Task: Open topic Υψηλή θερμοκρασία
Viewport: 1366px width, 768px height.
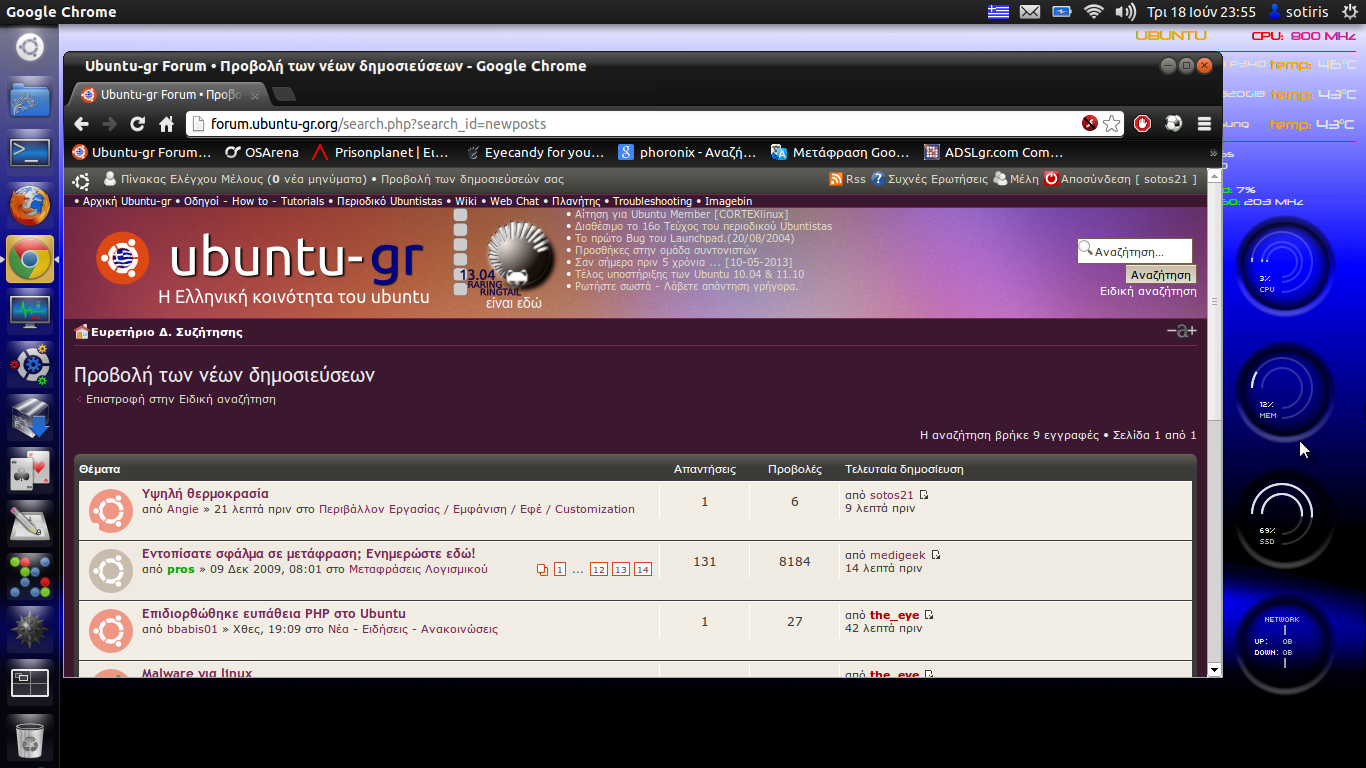Action: pyautogui.click(x=205, y=493)
